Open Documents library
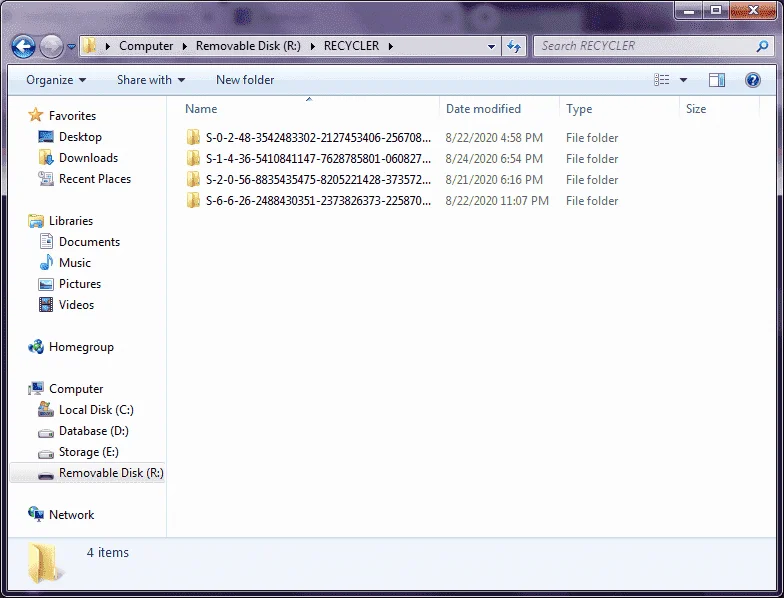784x598 pixels. [90, 242]
